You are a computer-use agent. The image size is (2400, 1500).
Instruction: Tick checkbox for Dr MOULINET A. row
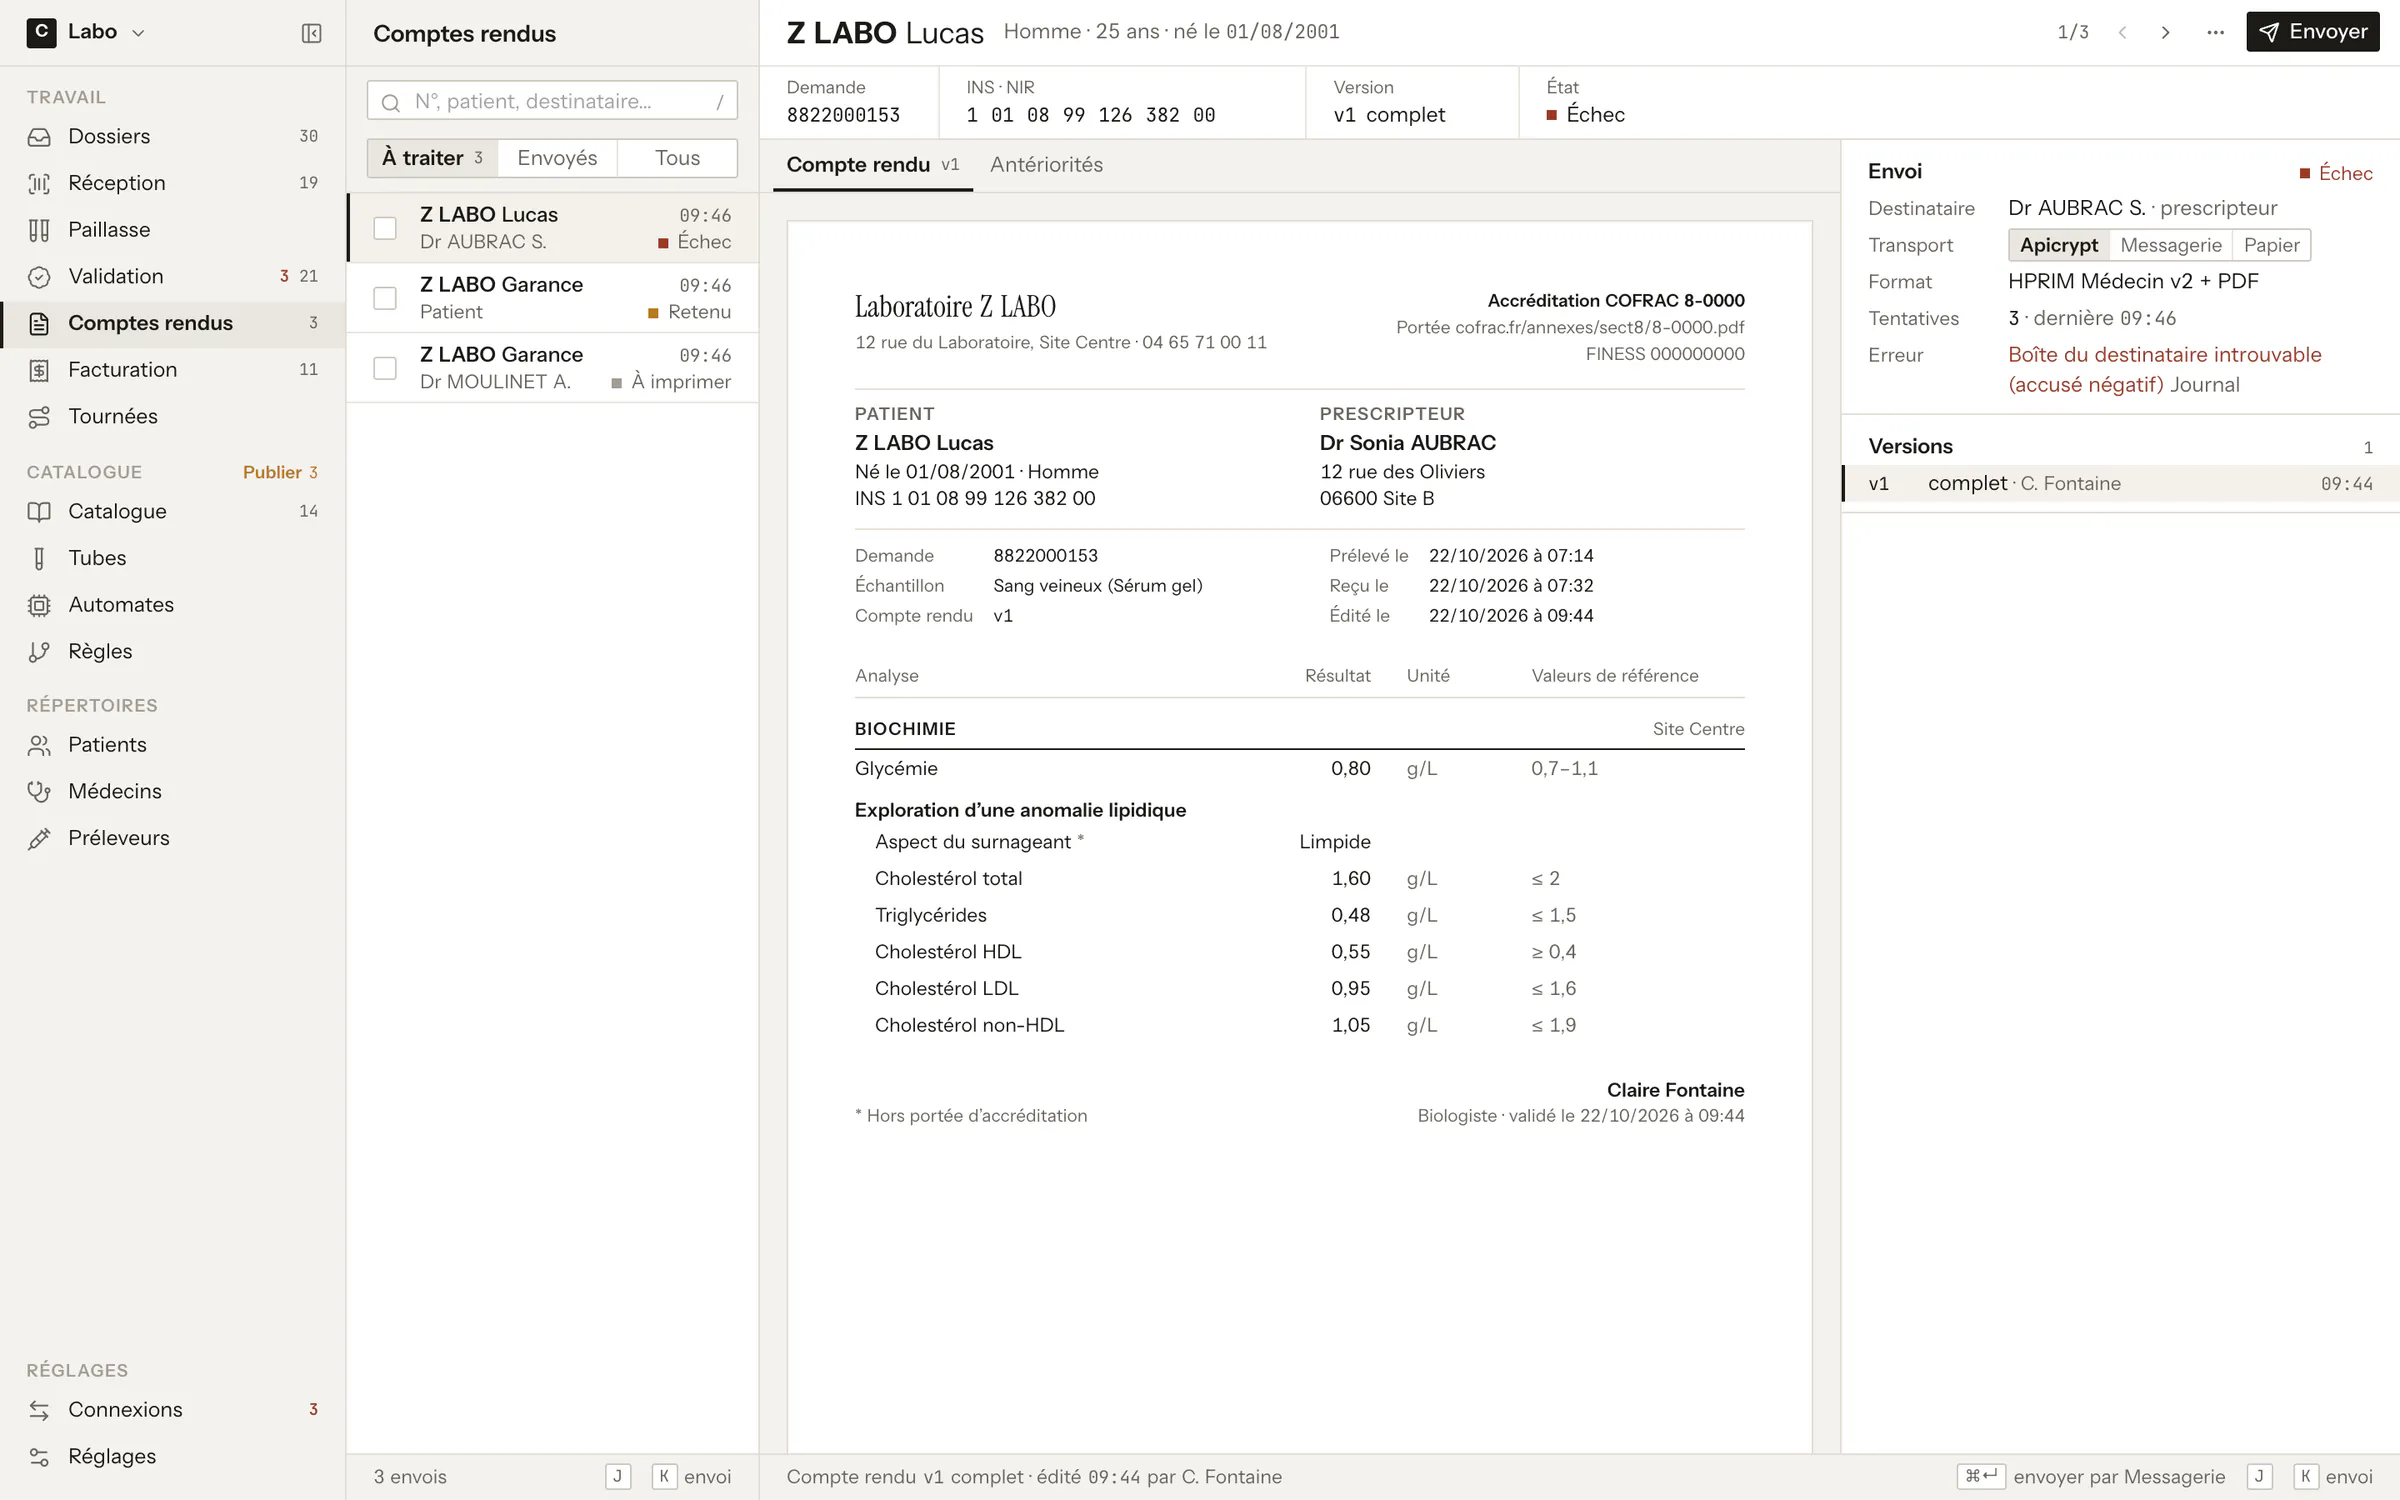(385, 369)
